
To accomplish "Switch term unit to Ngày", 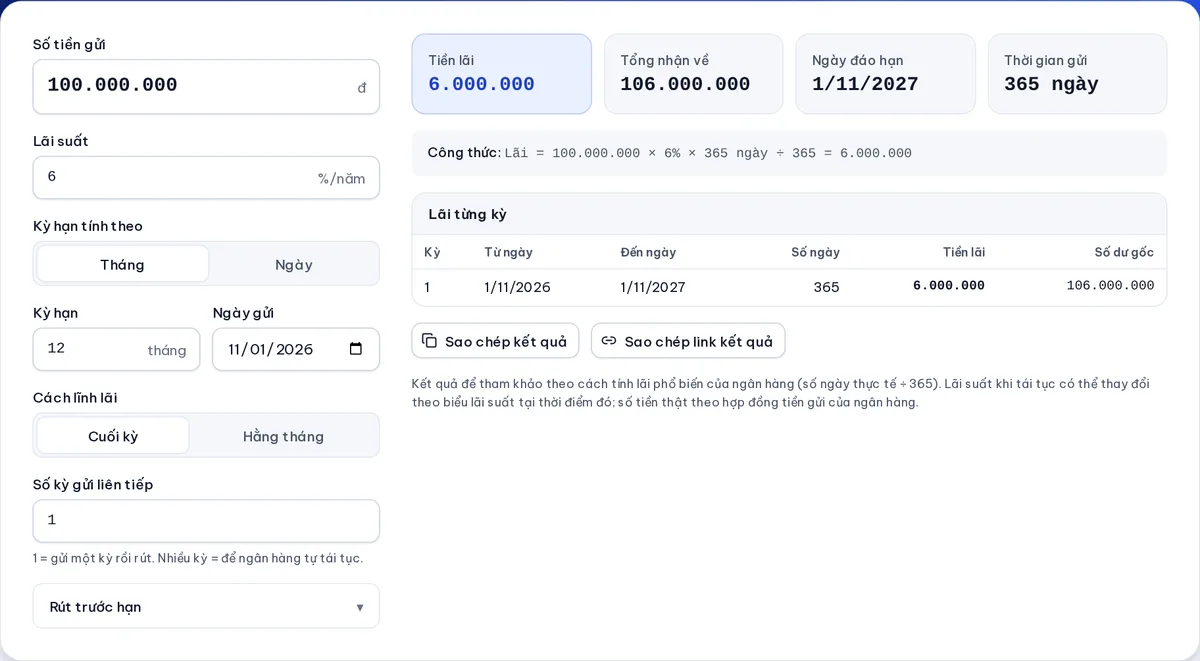I will 294,264.
